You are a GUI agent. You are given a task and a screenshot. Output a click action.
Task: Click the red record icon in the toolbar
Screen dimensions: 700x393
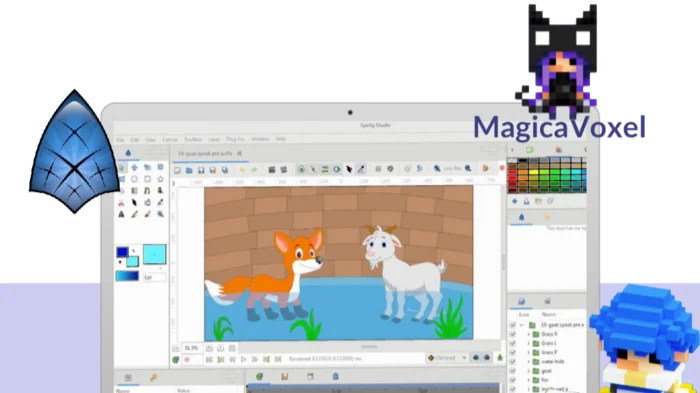[x=502, y=168]
